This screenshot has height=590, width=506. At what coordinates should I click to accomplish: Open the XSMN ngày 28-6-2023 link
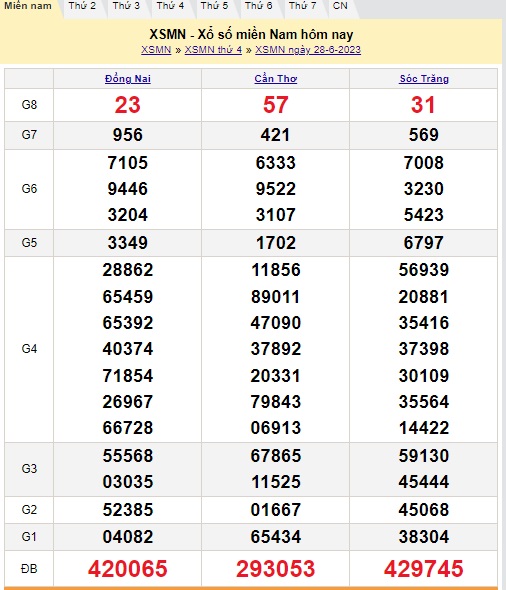pos(308,50)
